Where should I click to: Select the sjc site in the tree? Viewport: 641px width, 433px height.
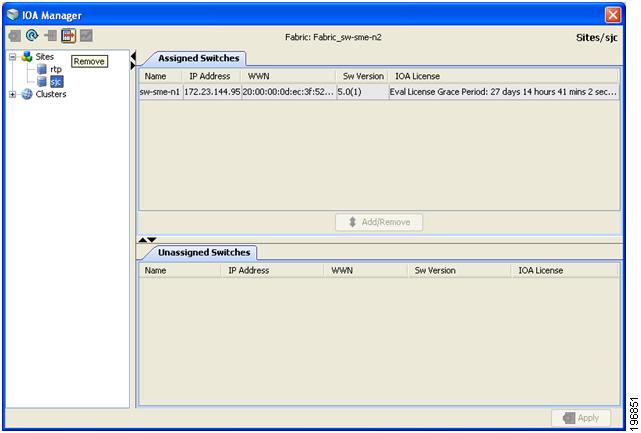pos(56,82)
